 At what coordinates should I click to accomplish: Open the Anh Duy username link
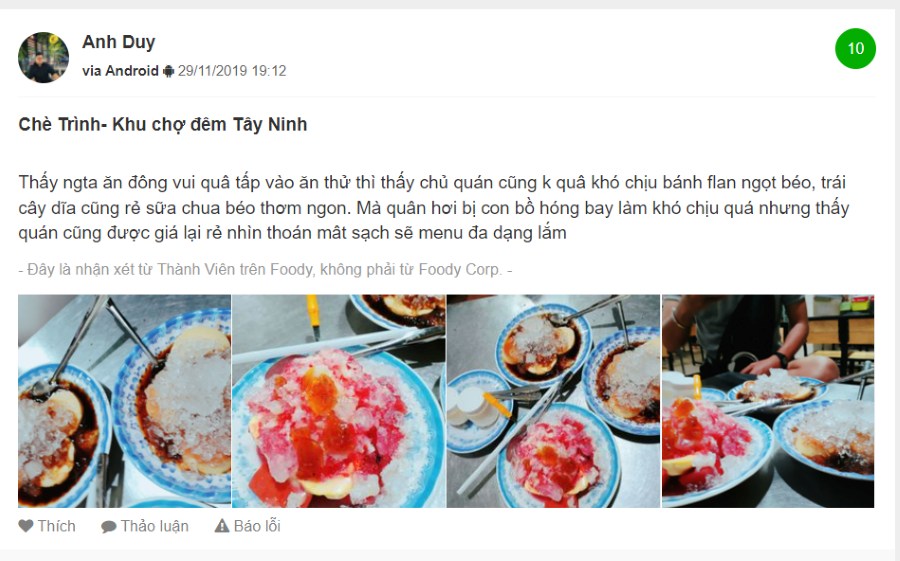pos(119,42)
